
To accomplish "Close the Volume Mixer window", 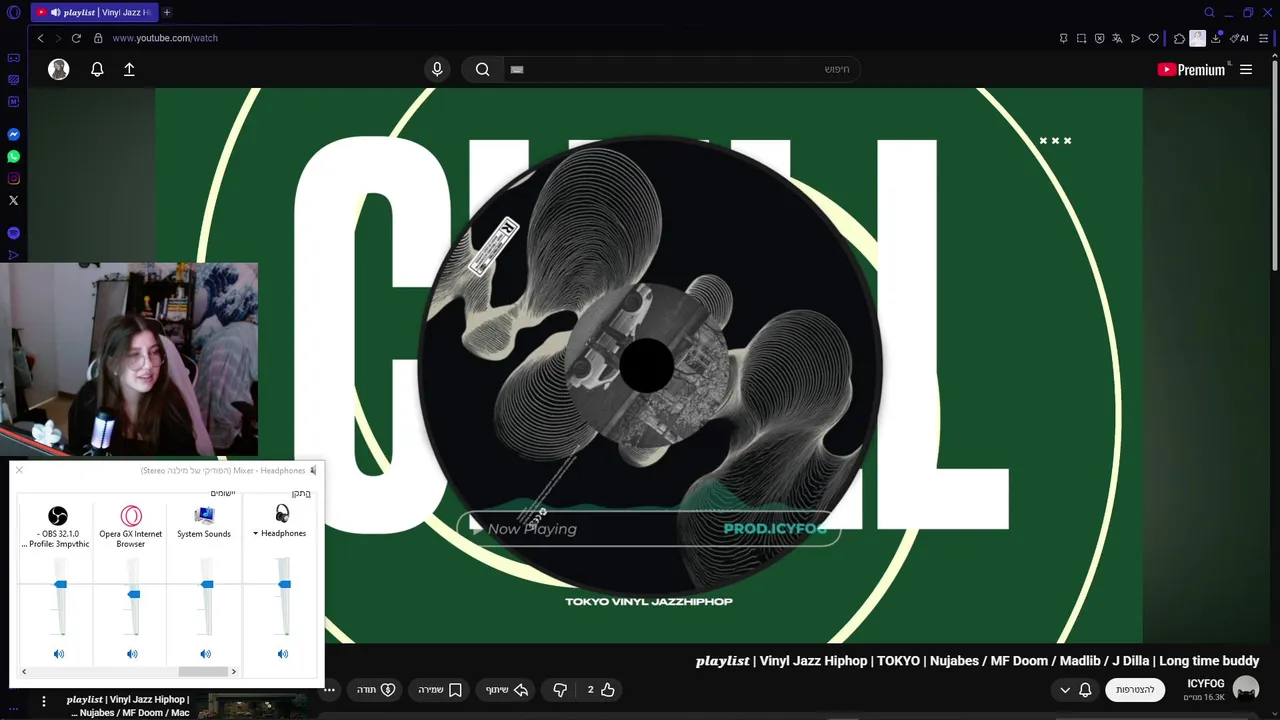I will [19, 470].
